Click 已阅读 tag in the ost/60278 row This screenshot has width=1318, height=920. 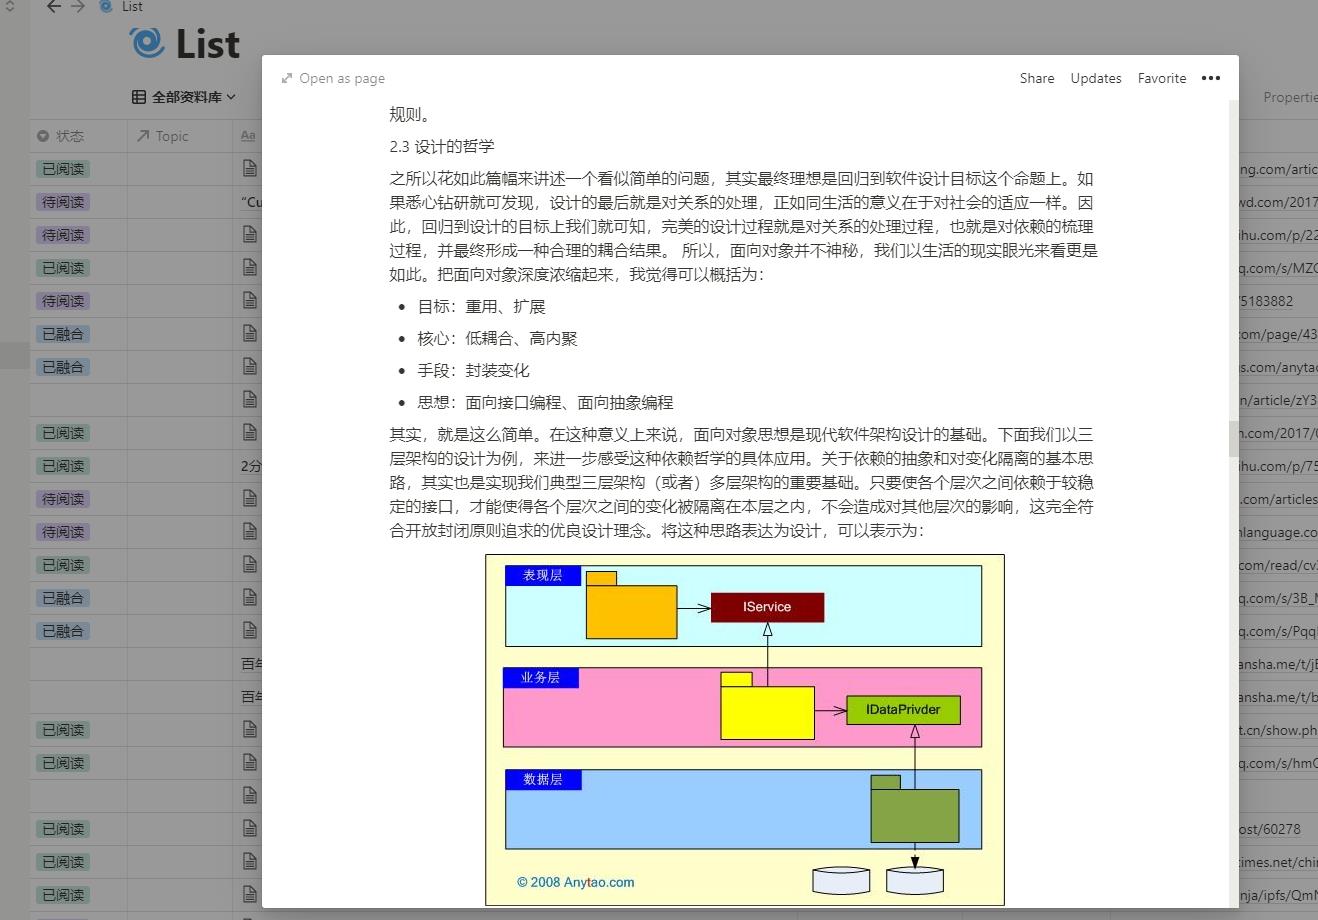coord(63,829)
